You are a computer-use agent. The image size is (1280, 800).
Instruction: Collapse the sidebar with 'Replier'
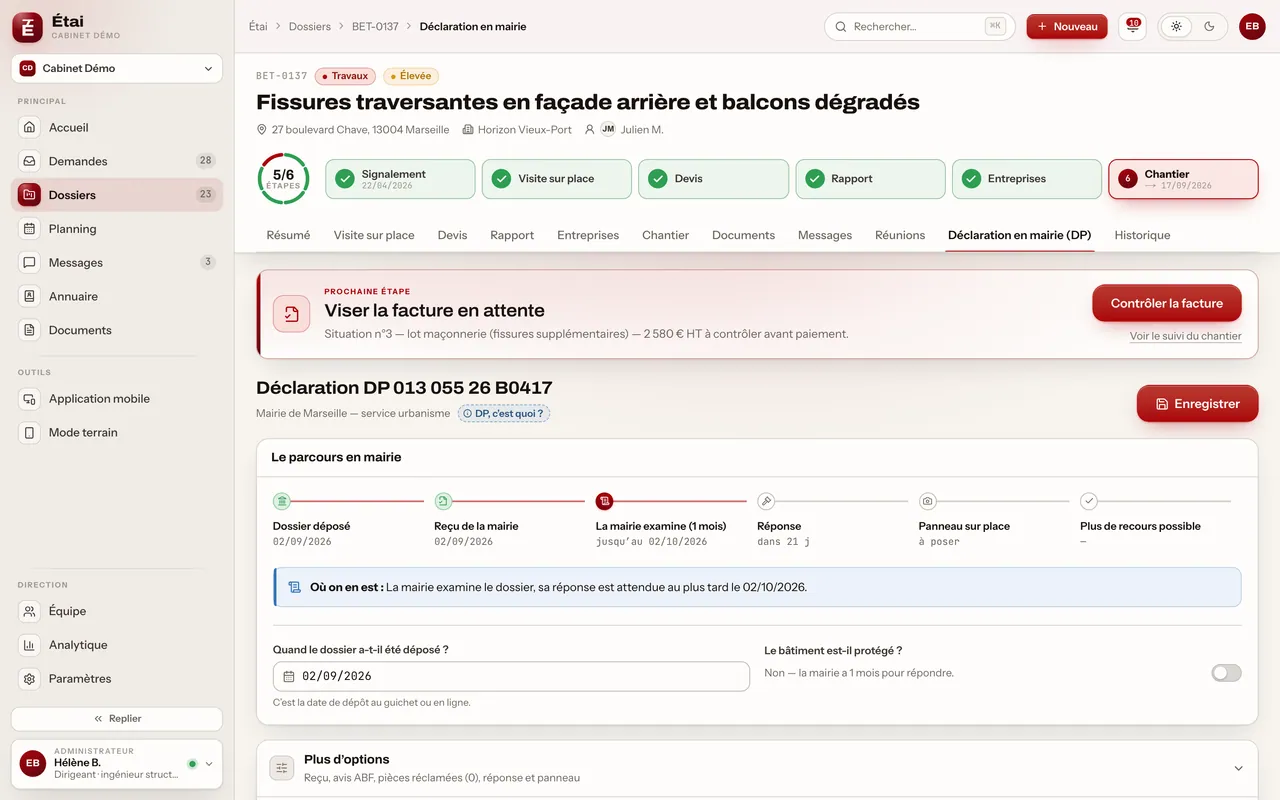coord(117,719)
